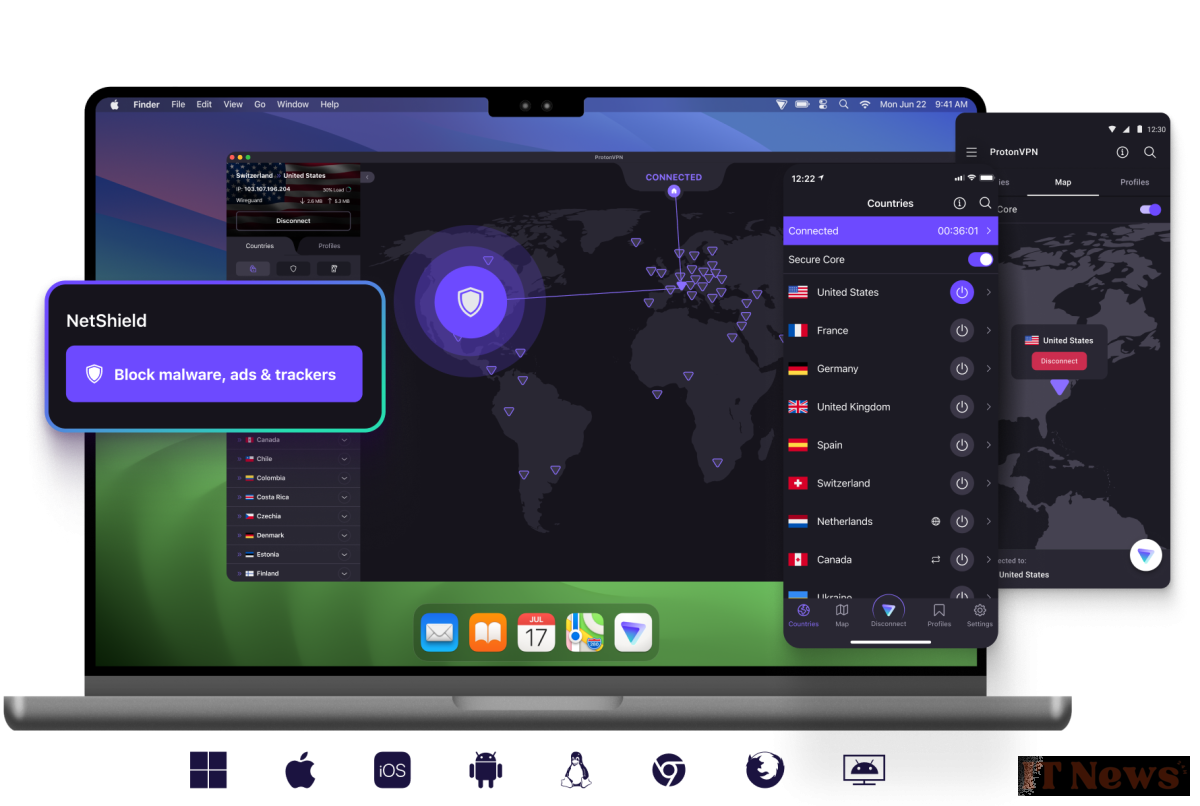The width and height of the screenshot is (1200, 806).
Task: Tap the search icon in the Android ProtonVPN header
Action: [1150, 152]
